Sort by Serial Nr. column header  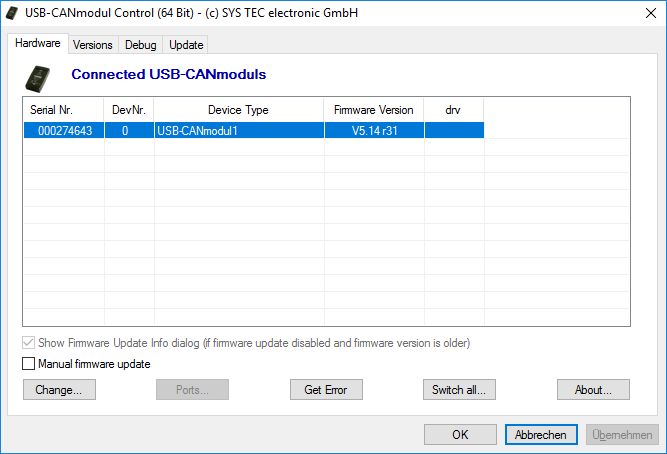64,110
